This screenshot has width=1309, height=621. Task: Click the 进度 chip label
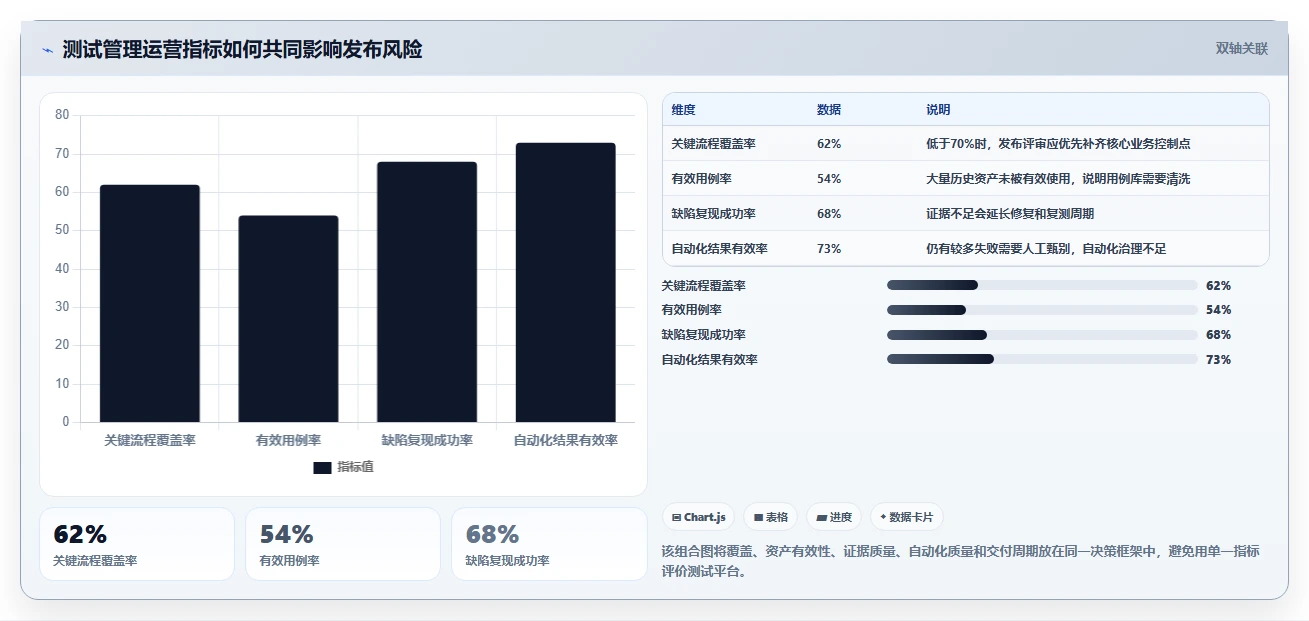coord(840,517)
